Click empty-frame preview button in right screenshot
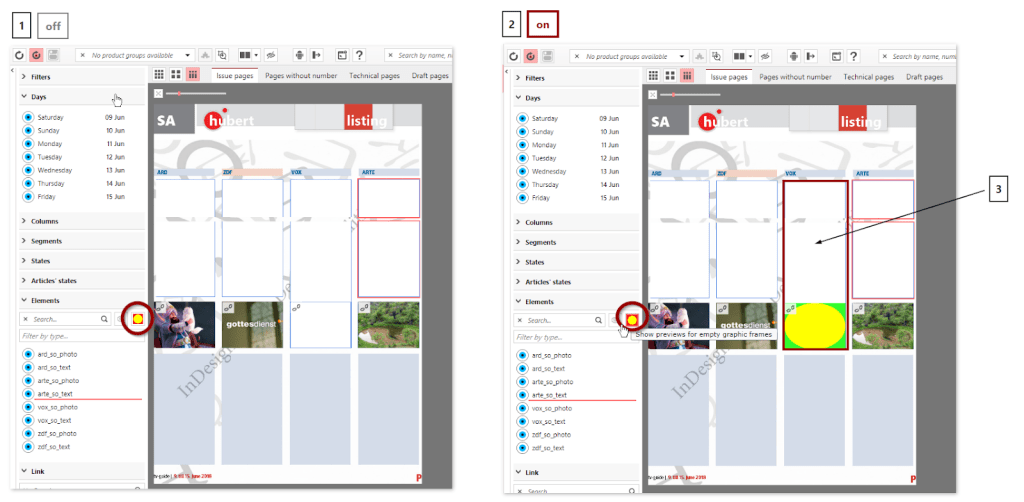The width and height of the screenshot is (1024, 502). (632, 320)
